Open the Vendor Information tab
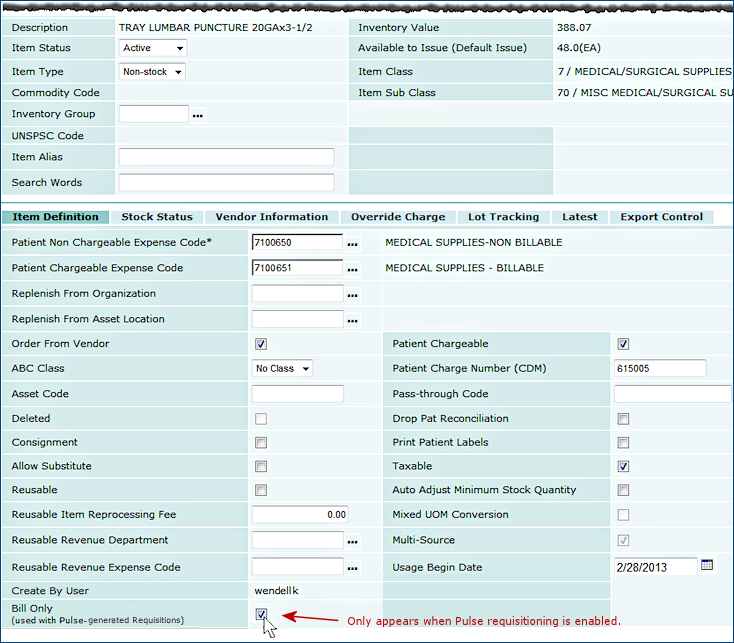Viewport: 734px width, 643px height. 271,217
